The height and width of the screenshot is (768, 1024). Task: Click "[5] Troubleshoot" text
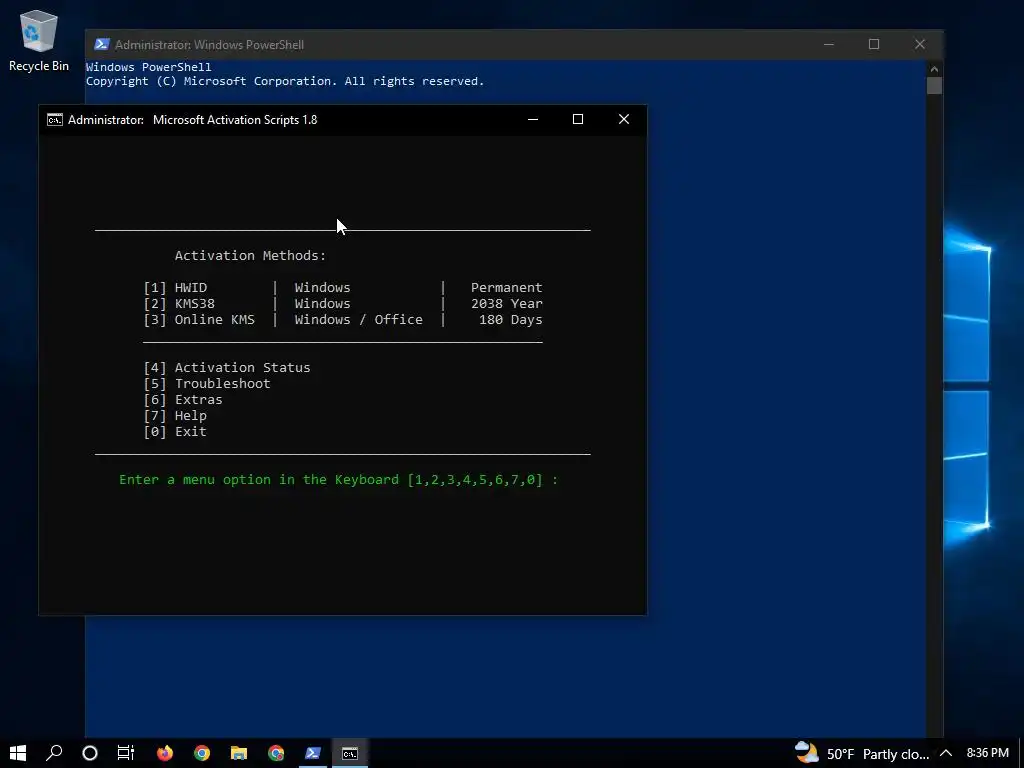(207, 383)
